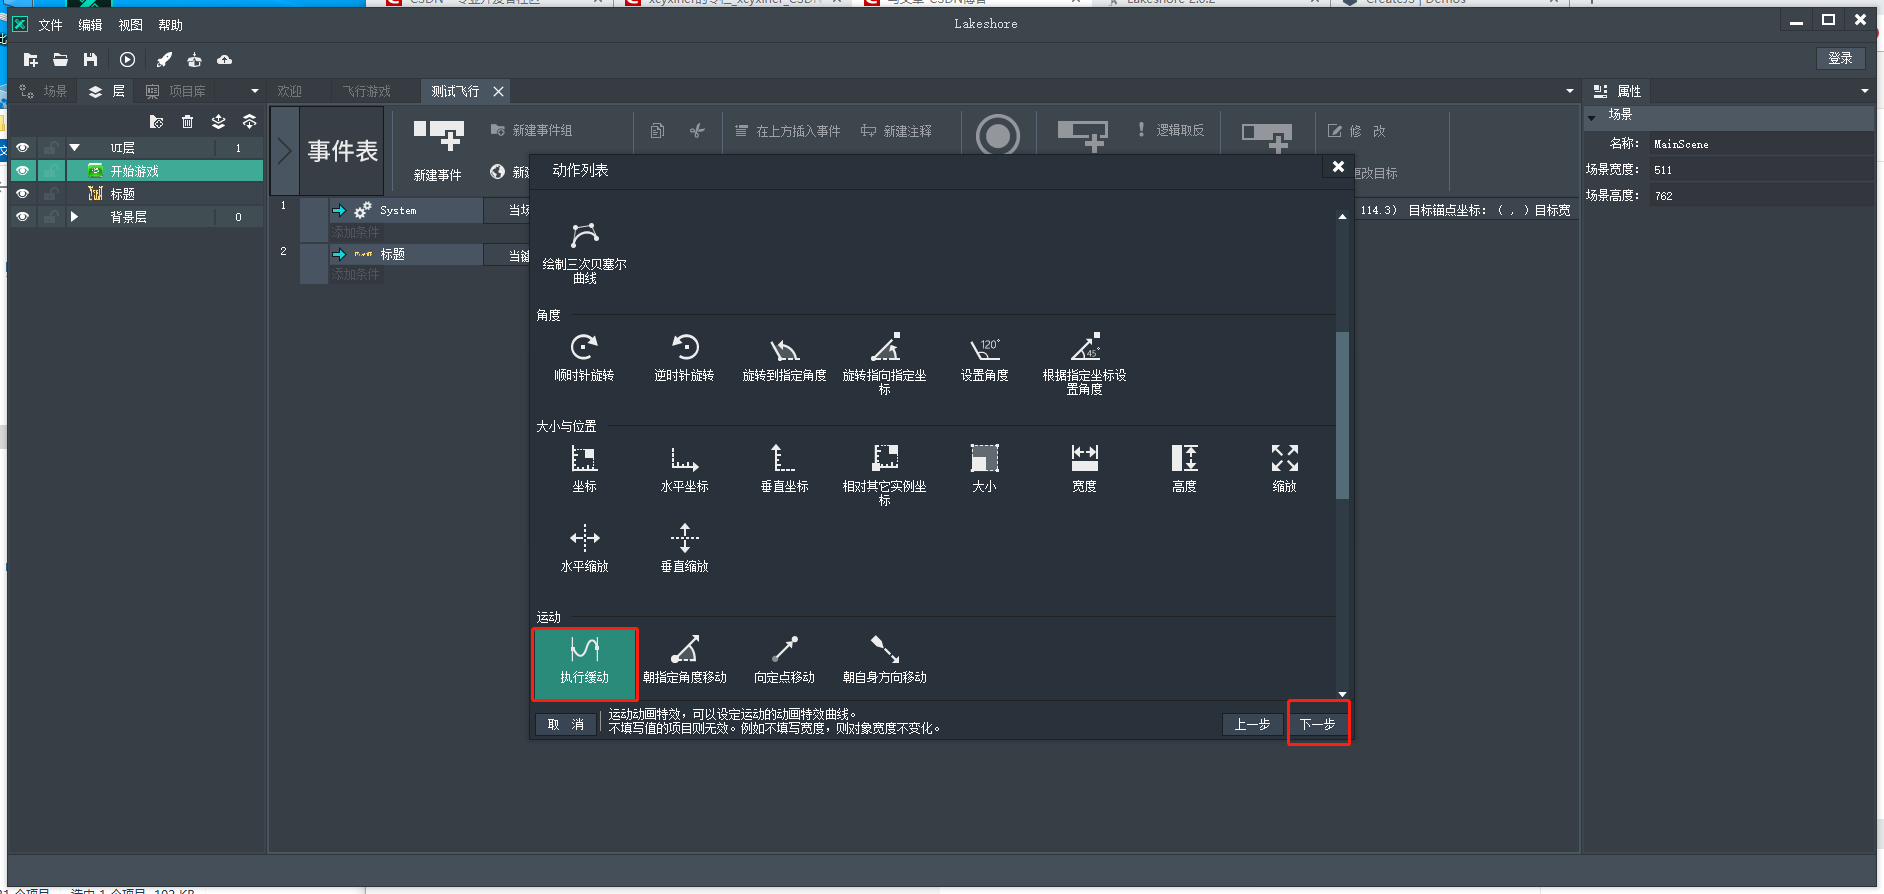This screenshot has height=894, width=1884.
Task: Toggle visibility eye of 背景层
Action: tap(22, 217)
